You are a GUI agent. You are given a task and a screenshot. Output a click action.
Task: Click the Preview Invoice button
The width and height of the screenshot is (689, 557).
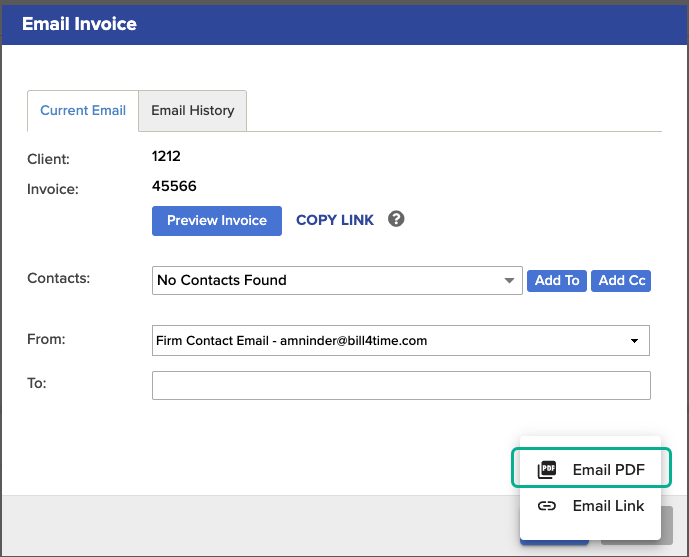pos(217,221)
